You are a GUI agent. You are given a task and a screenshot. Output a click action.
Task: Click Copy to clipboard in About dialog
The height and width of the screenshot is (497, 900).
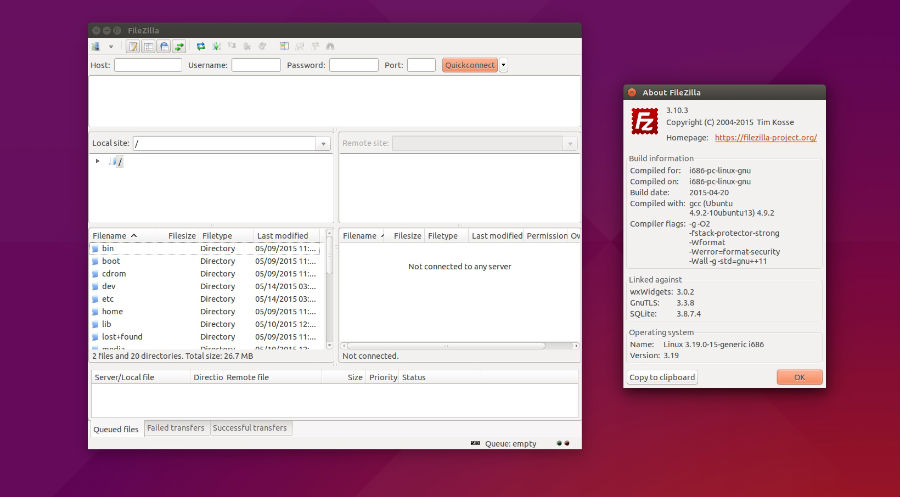[662, 377]
